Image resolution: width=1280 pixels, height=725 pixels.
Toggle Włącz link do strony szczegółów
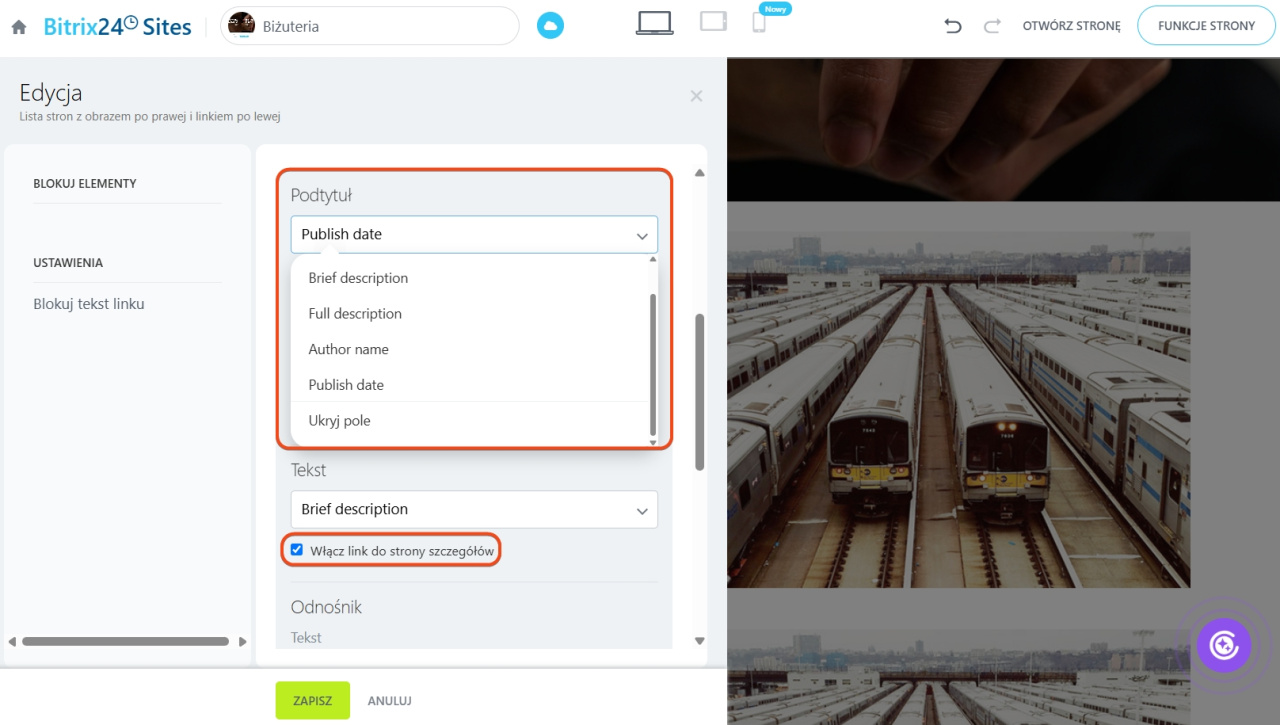[297, 550]
